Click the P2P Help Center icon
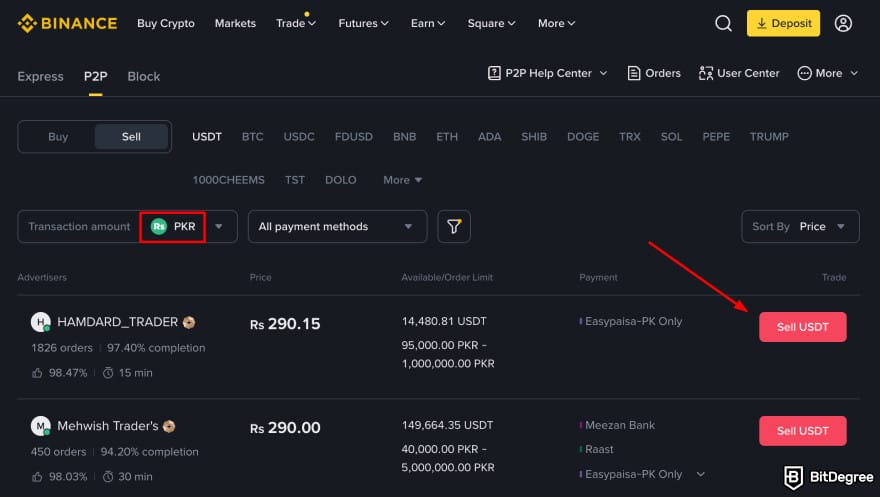880x497 pixels. [494, 73]
